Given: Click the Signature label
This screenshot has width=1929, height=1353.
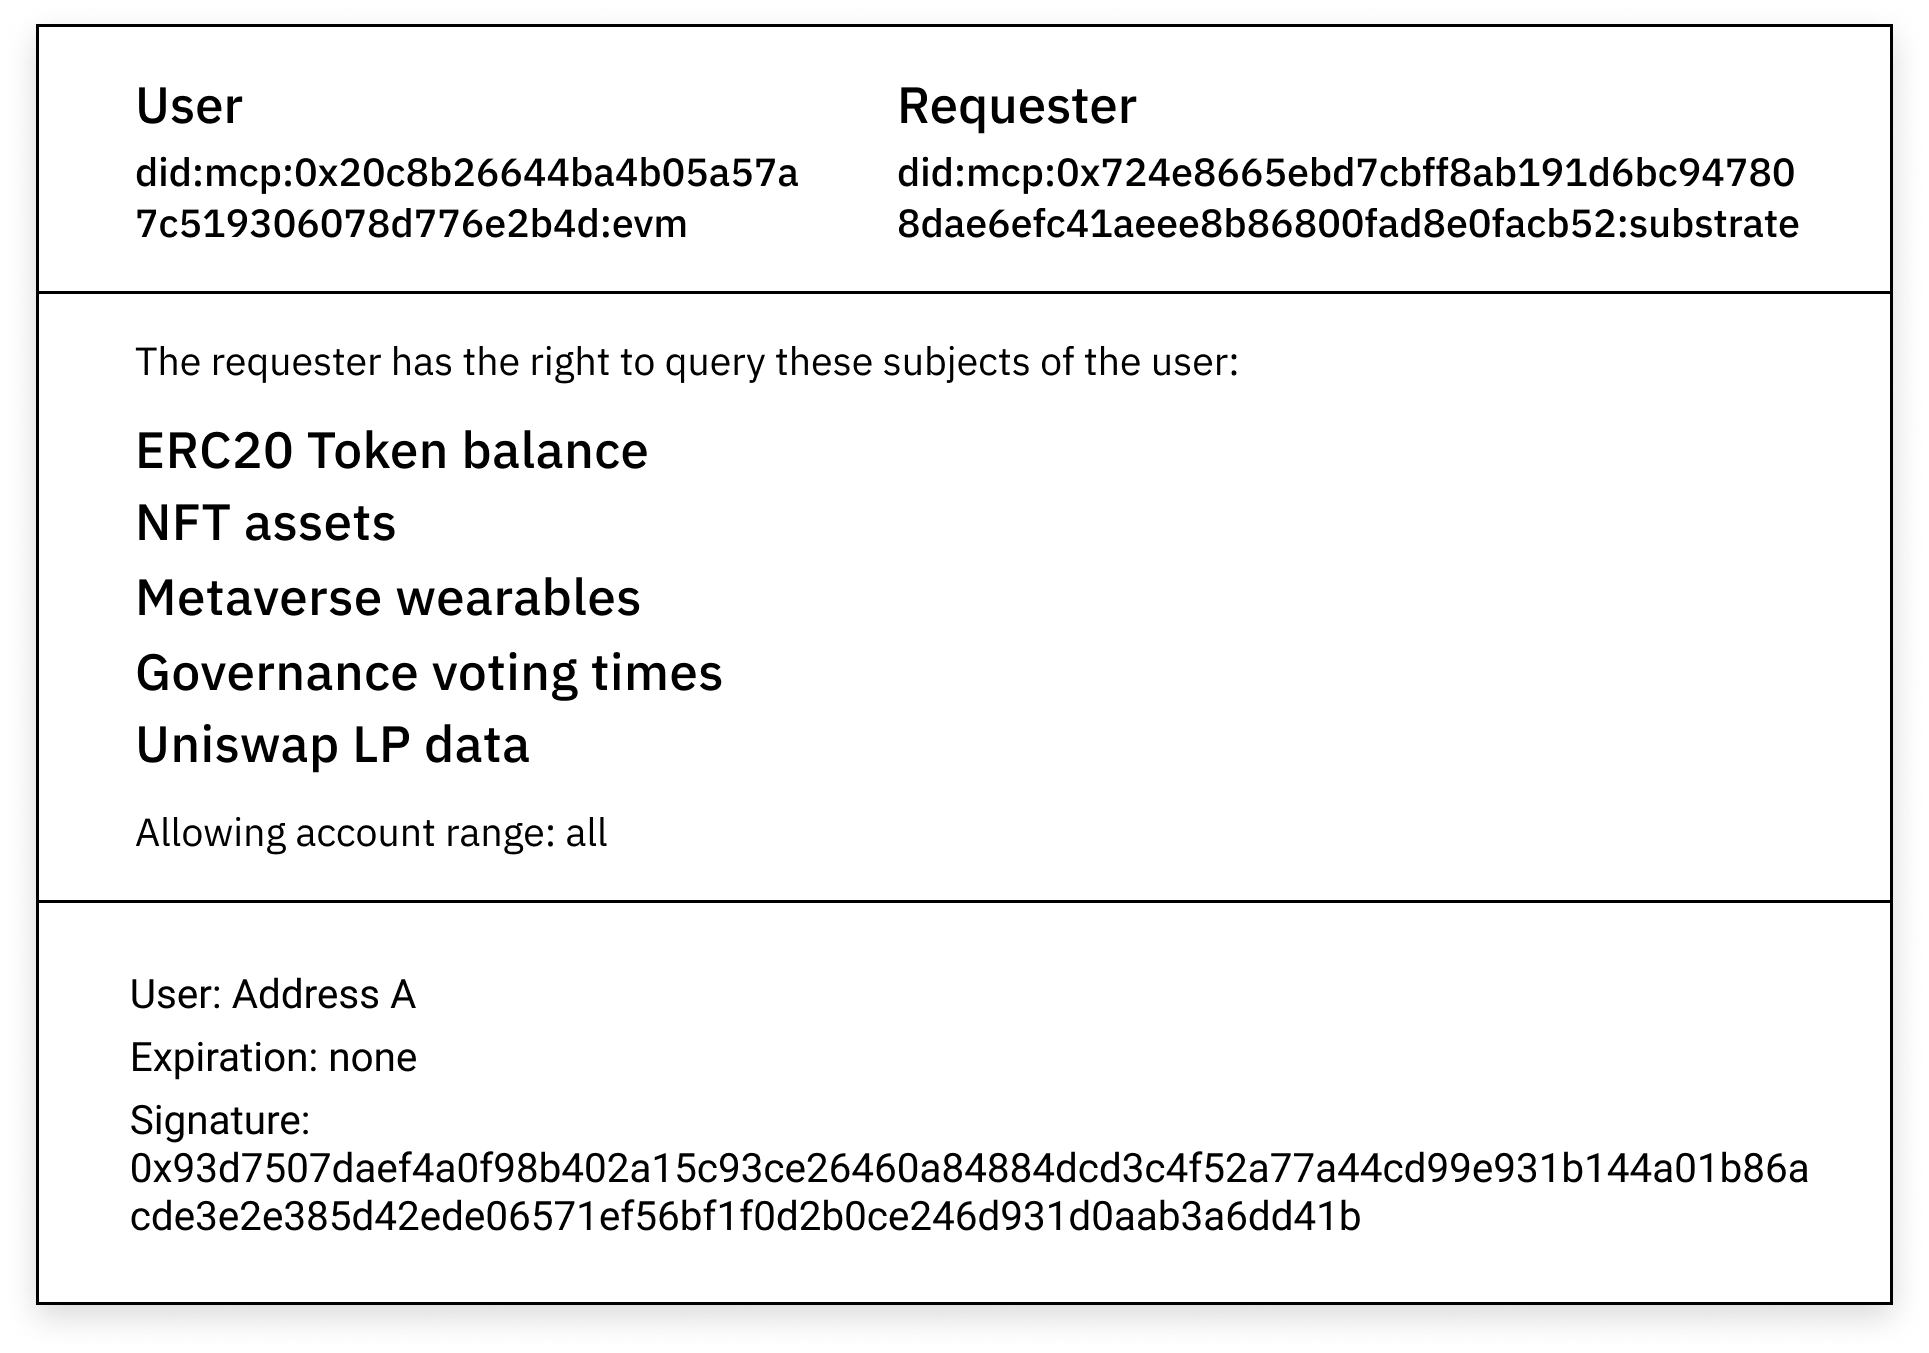Looking at the screenshot, I should coord(220,1121).
